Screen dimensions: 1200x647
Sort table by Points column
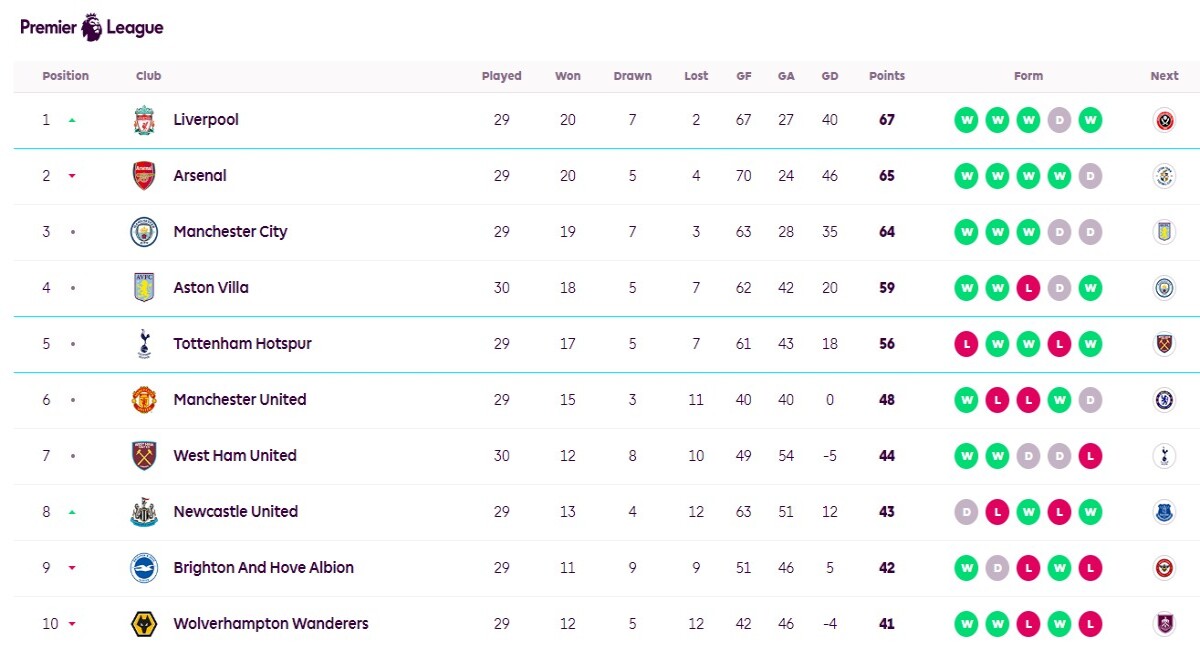click(887, 76)
